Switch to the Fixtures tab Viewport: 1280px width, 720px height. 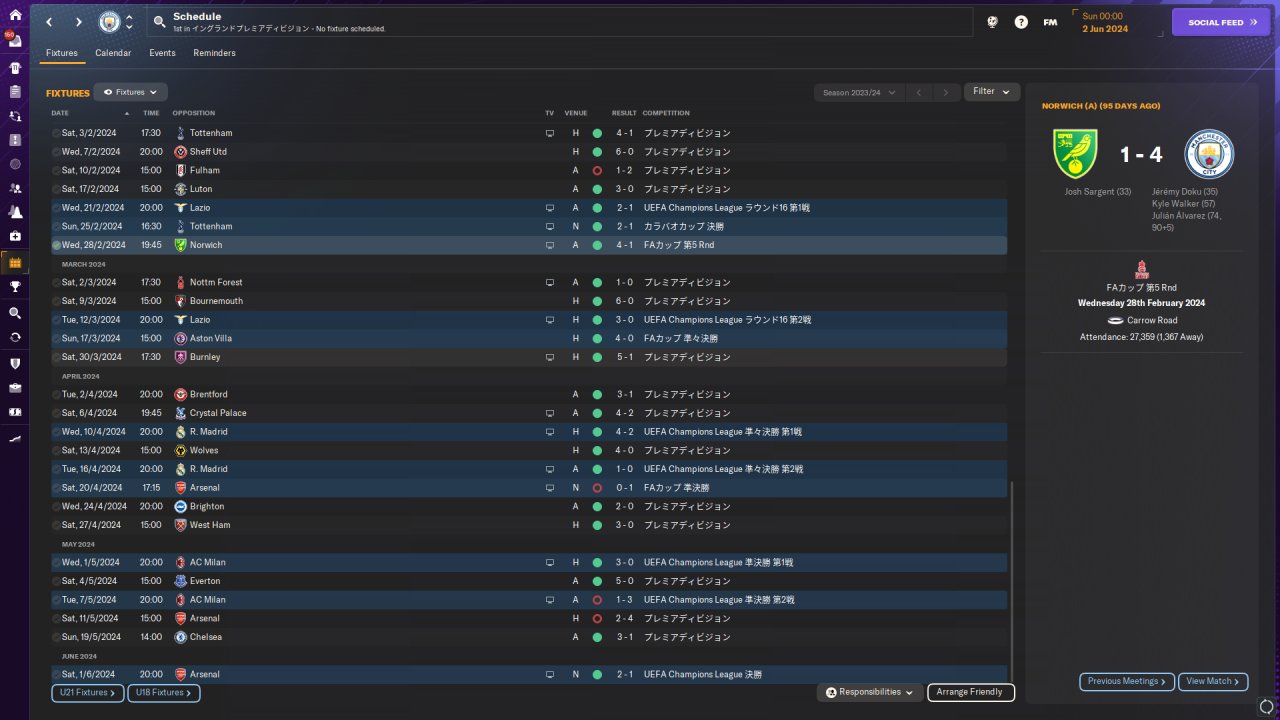[x=62, y=53]
